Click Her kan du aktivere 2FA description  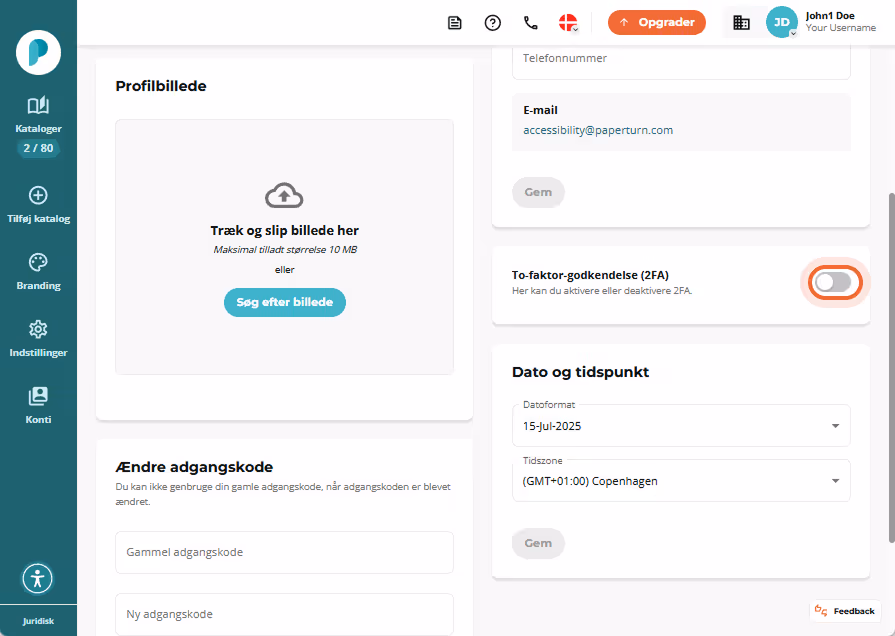coord(602,291)
